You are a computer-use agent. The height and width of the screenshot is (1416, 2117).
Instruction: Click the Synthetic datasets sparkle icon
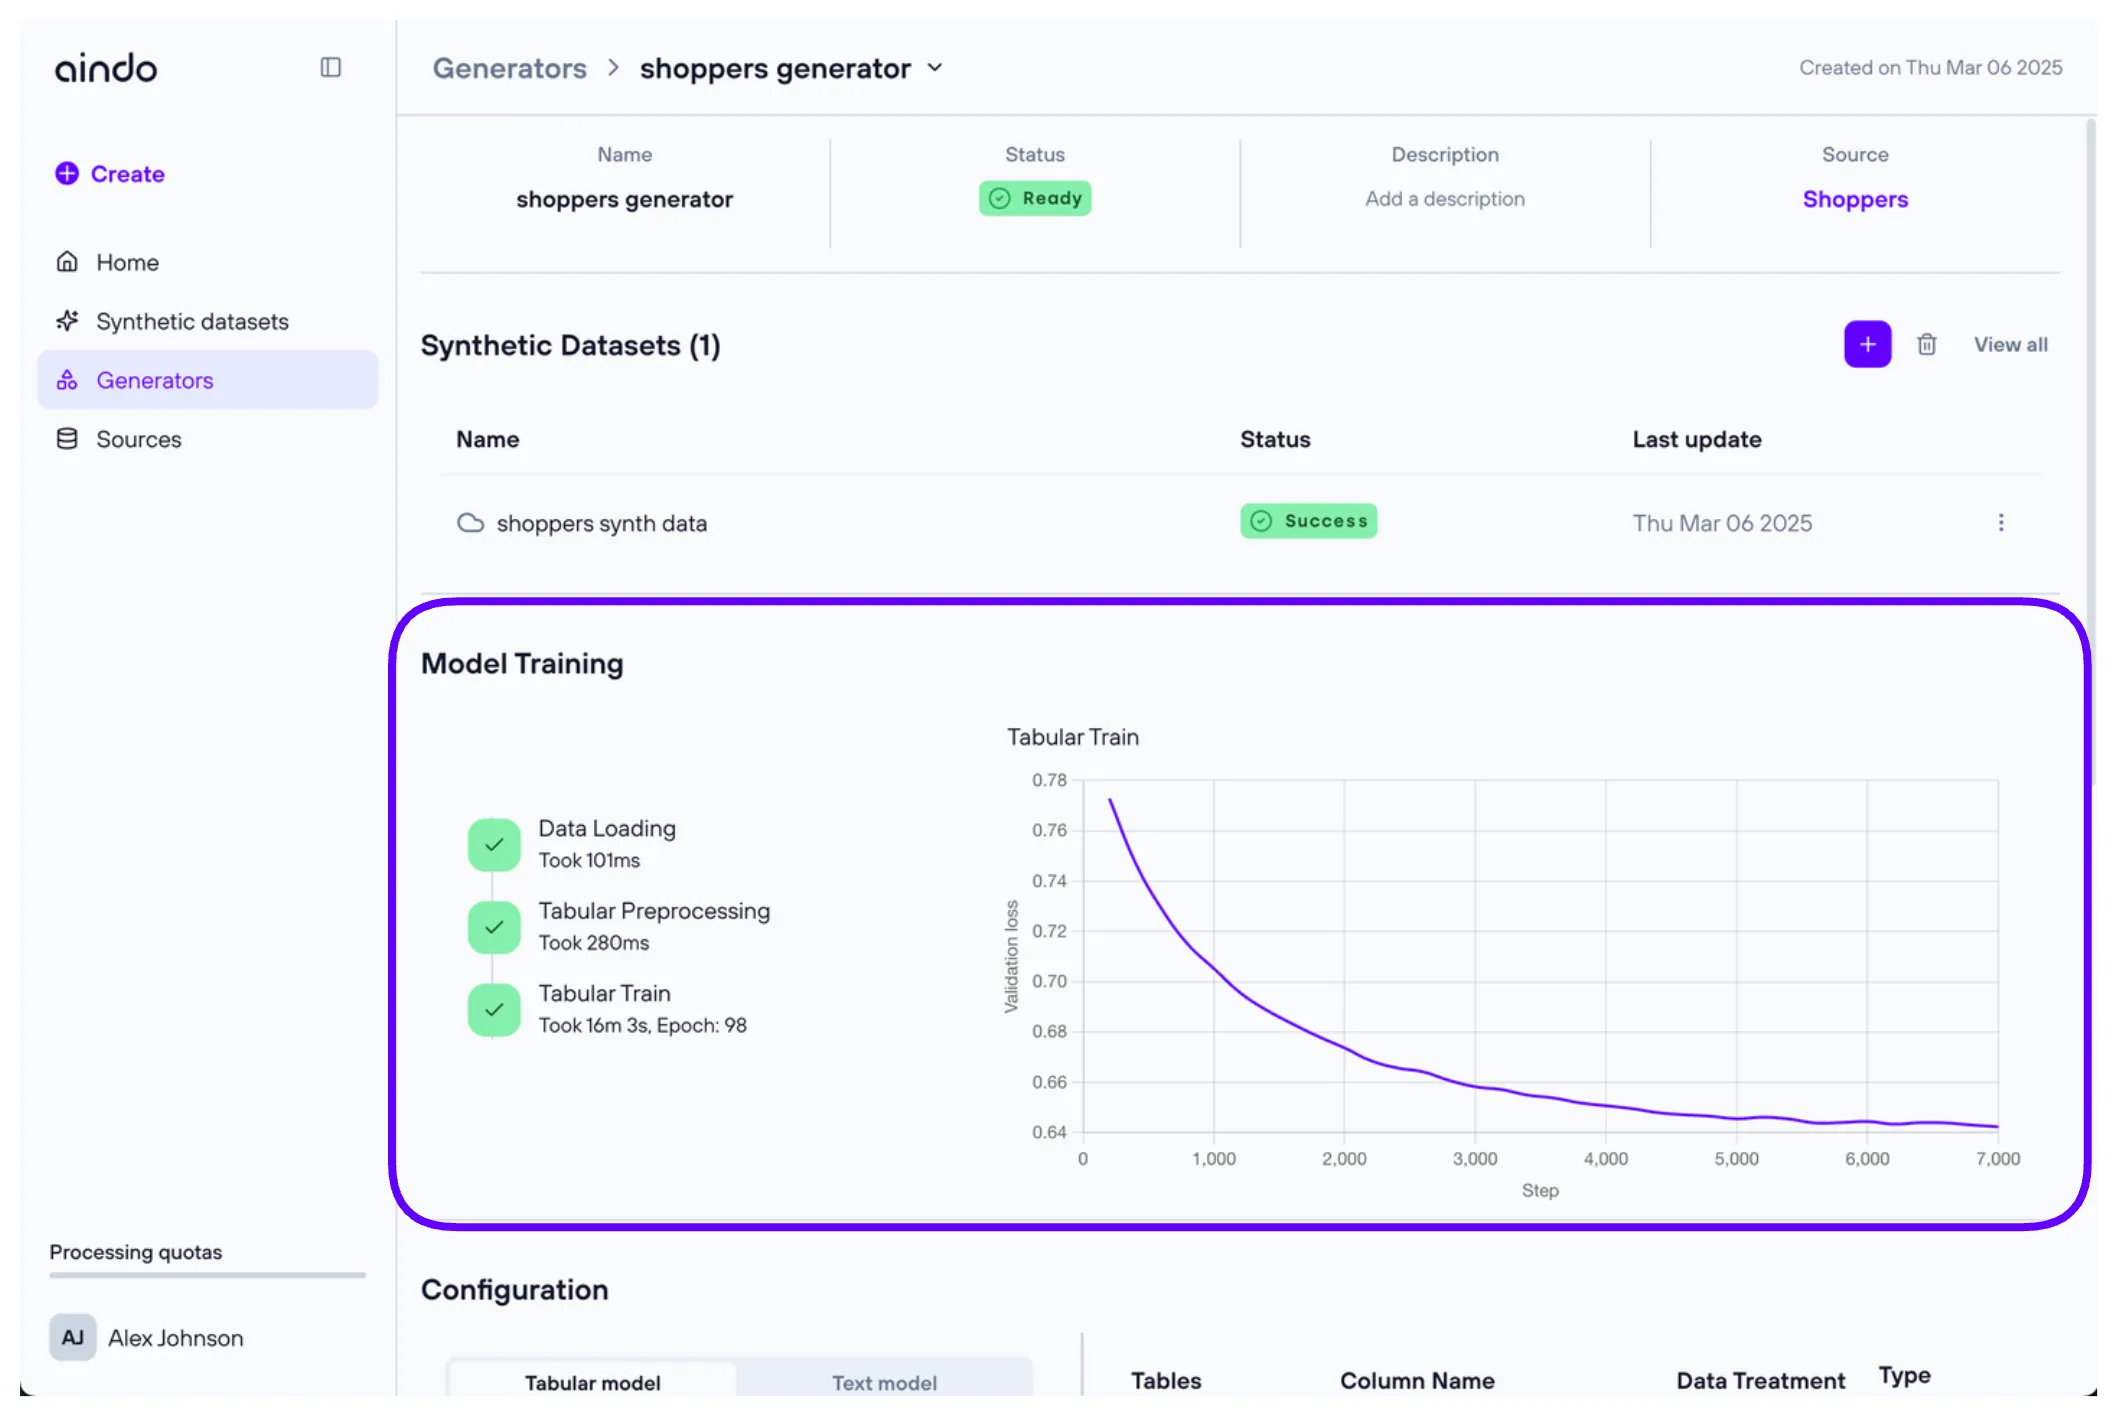(67, 321)
